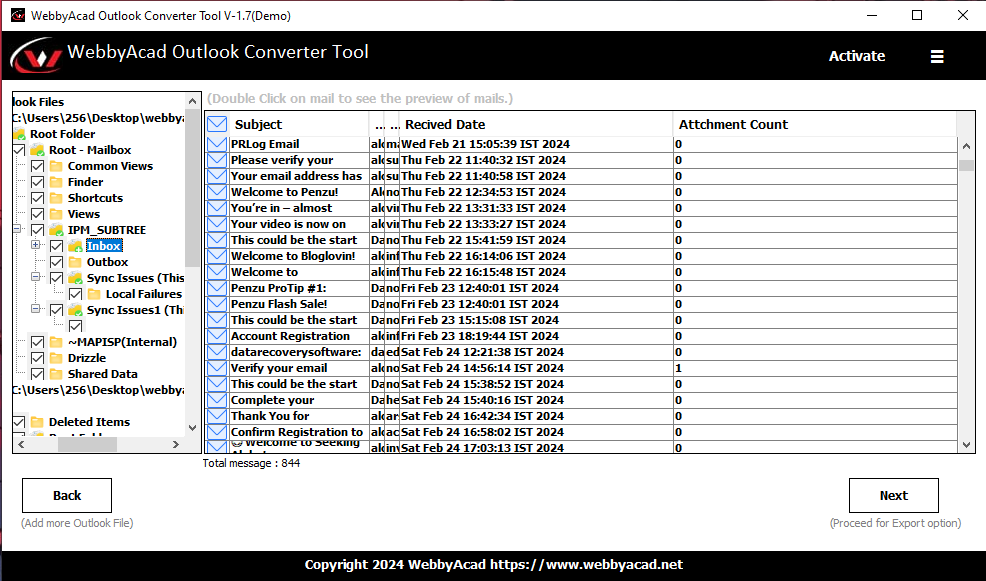Click the folder tree horizontal scrollbar thumb
Image resolution: width=986 pixels, height=581 pixels.
87,445
